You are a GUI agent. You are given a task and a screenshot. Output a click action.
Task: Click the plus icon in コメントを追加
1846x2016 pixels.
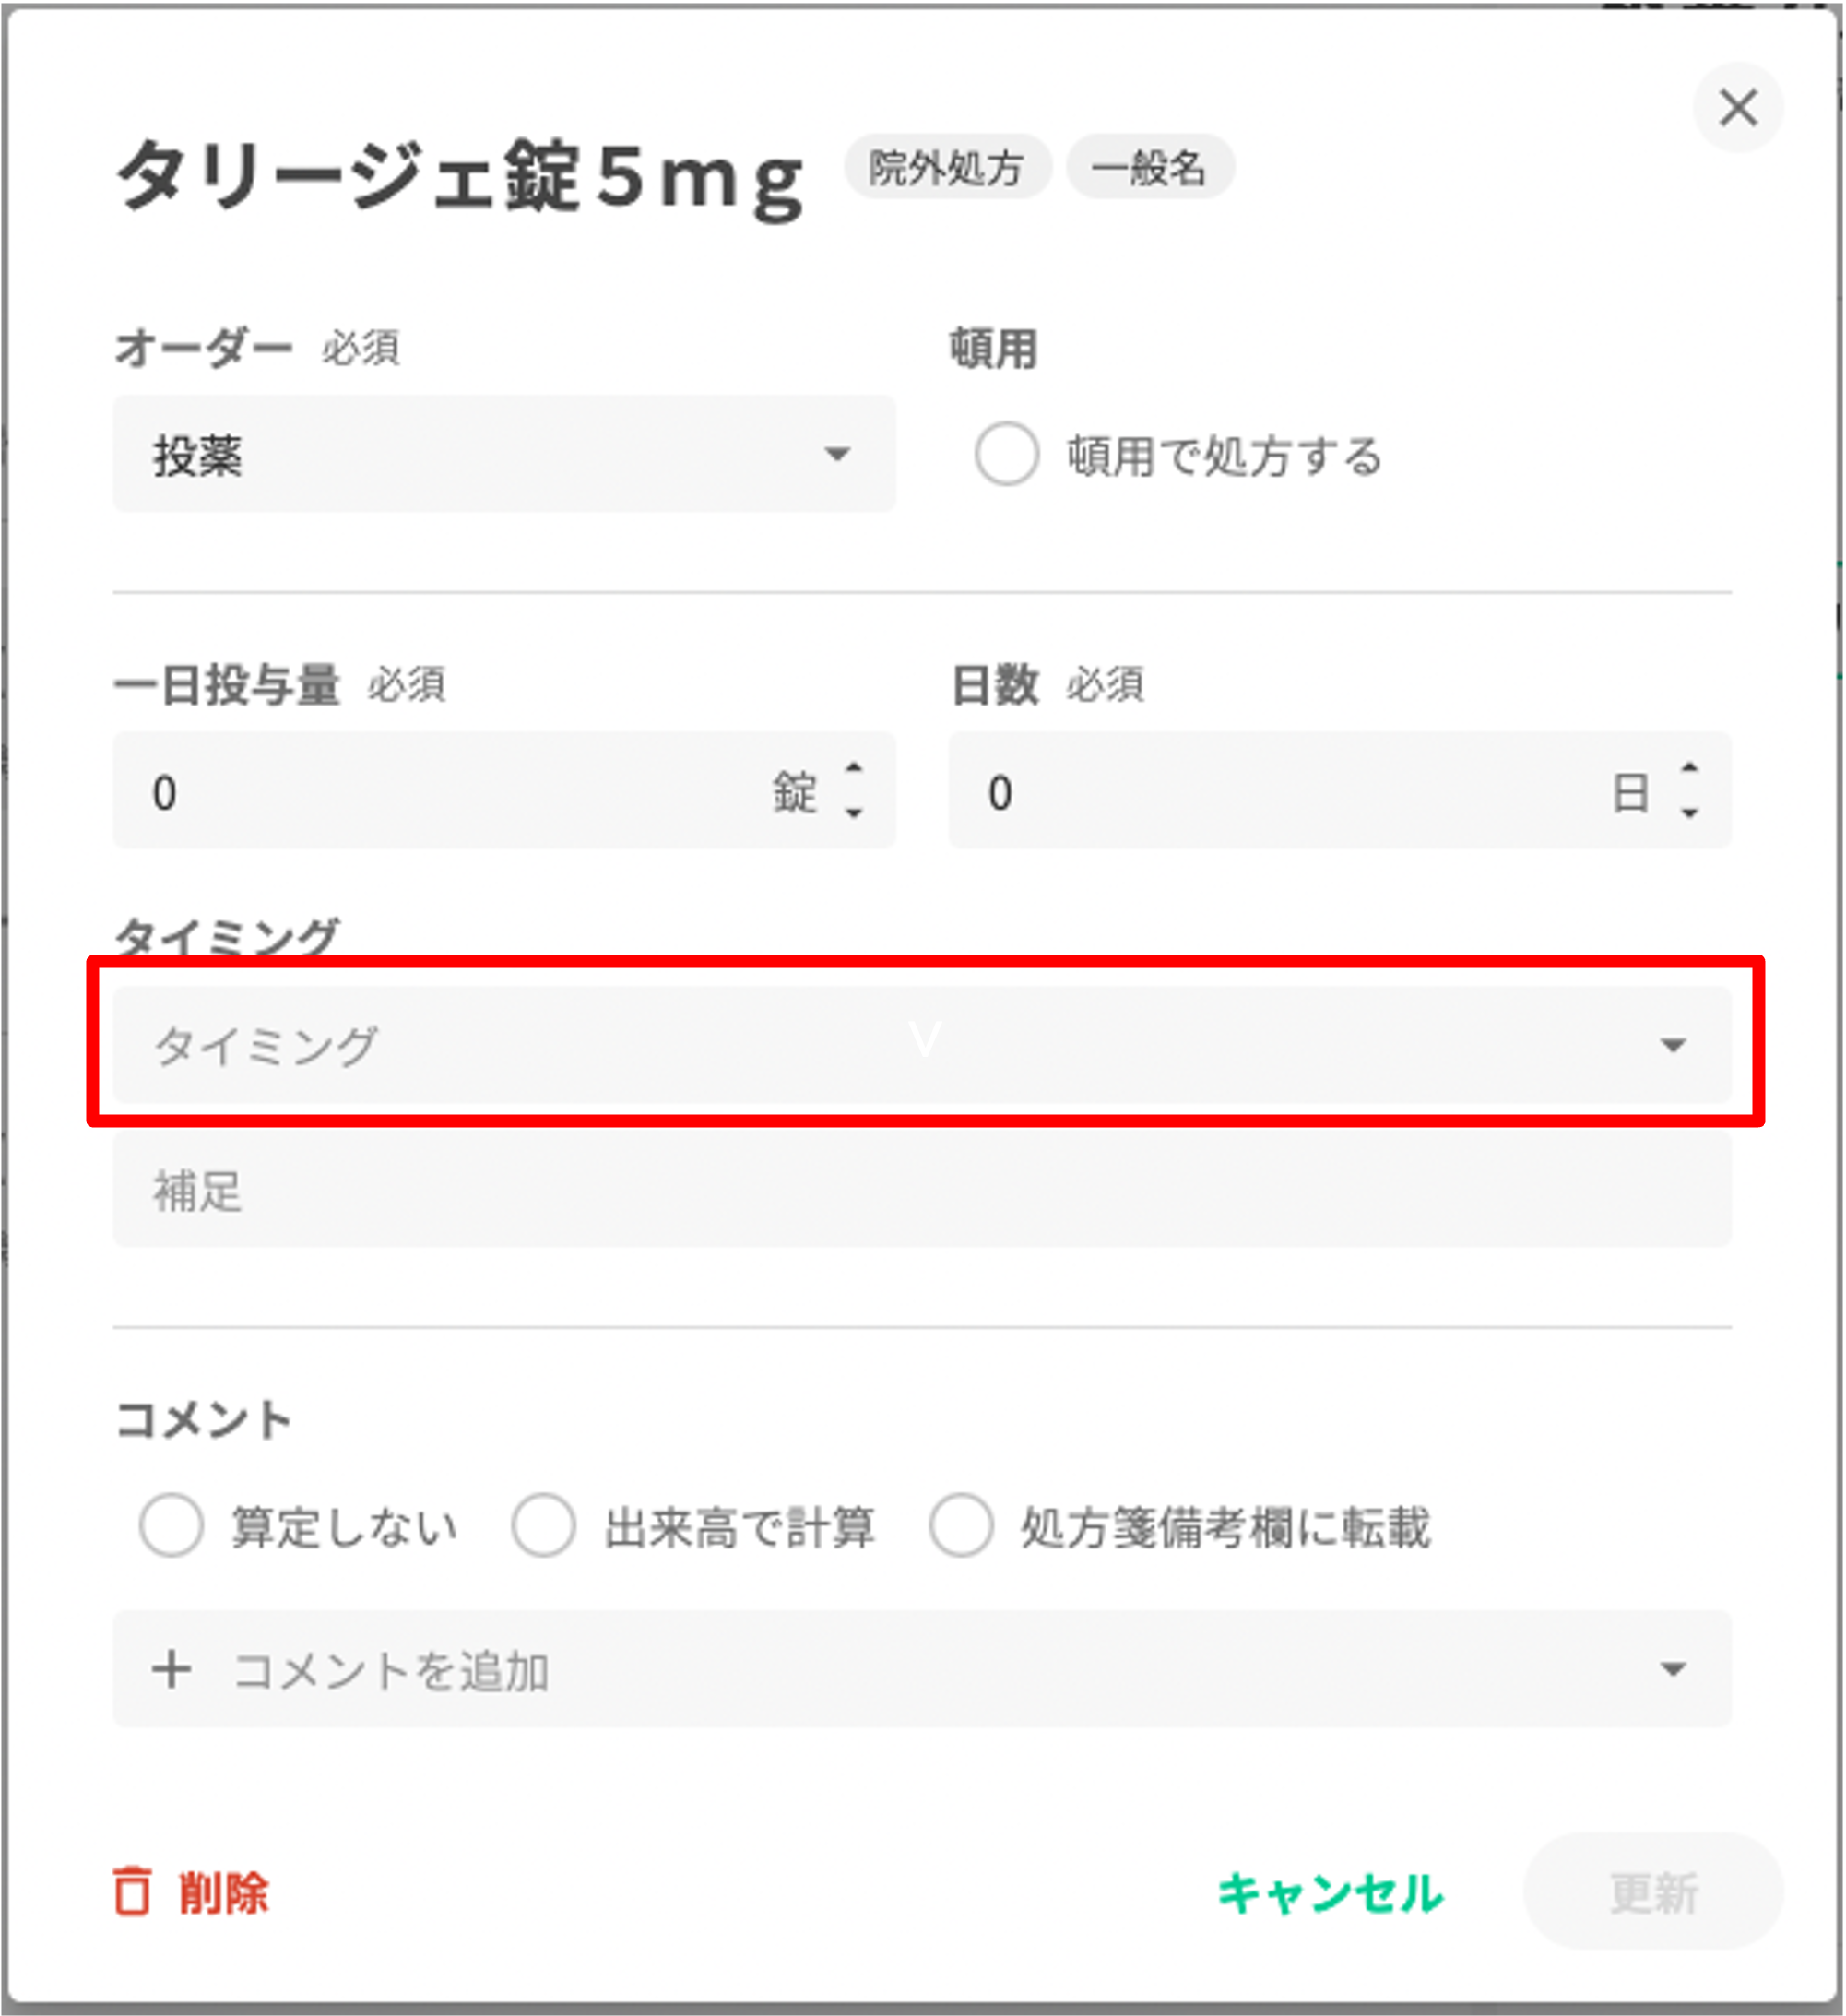(171, 1669)
